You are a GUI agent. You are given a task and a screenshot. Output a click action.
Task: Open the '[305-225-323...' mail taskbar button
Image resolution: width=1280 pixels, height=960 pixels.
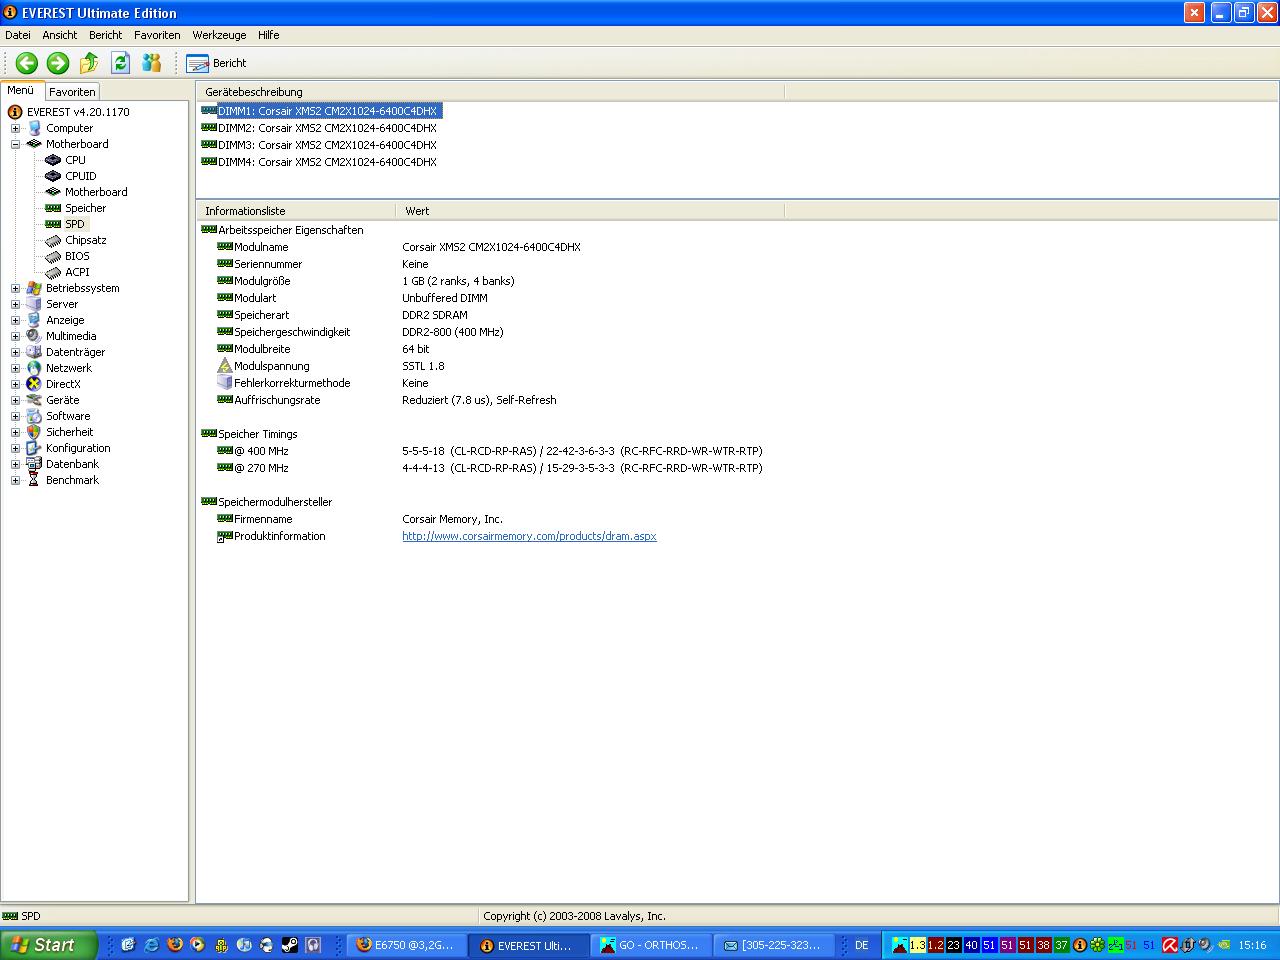tap(774, 945)
